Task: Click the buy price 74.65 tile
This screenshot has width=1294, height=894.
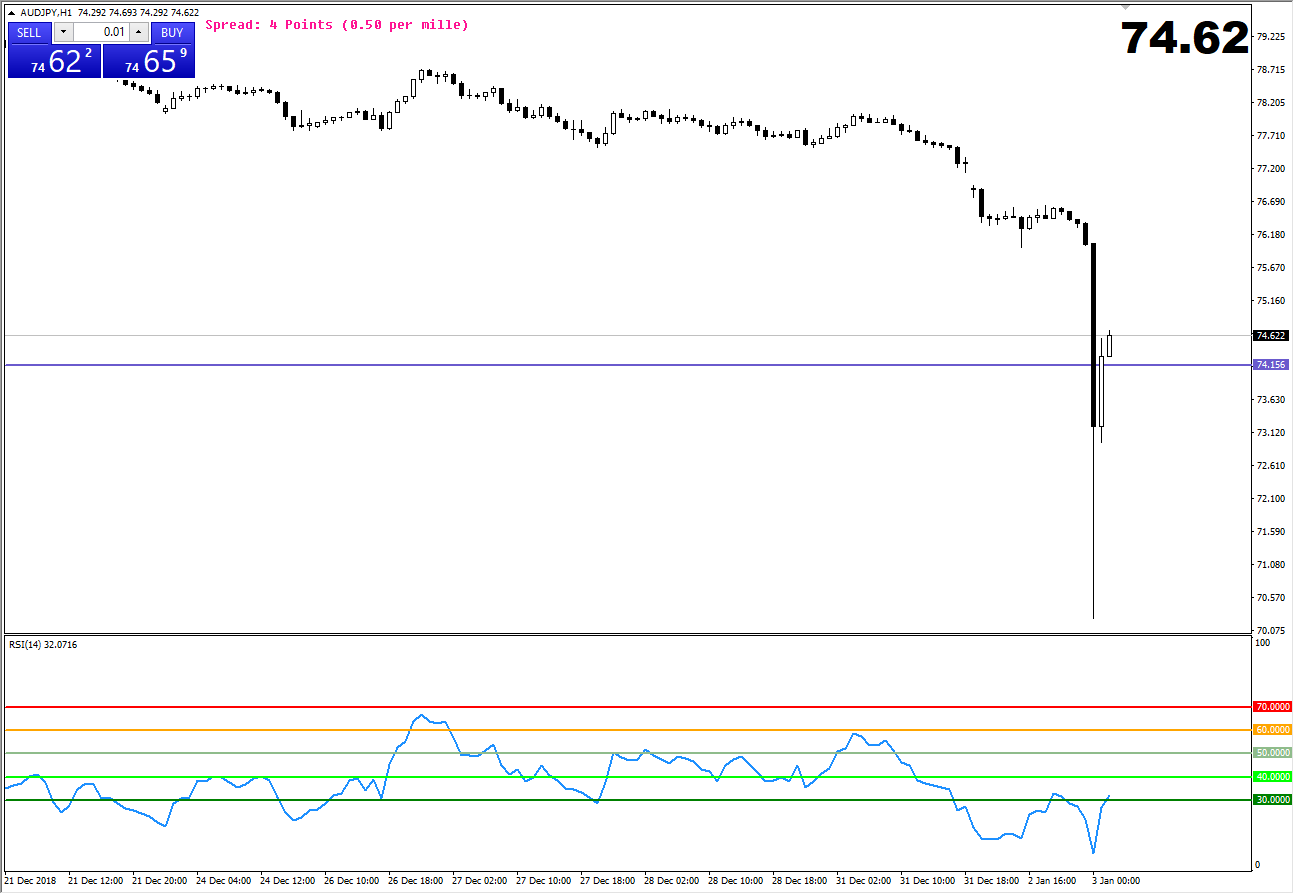Action: pyautogui.click(x=149, y=61)
